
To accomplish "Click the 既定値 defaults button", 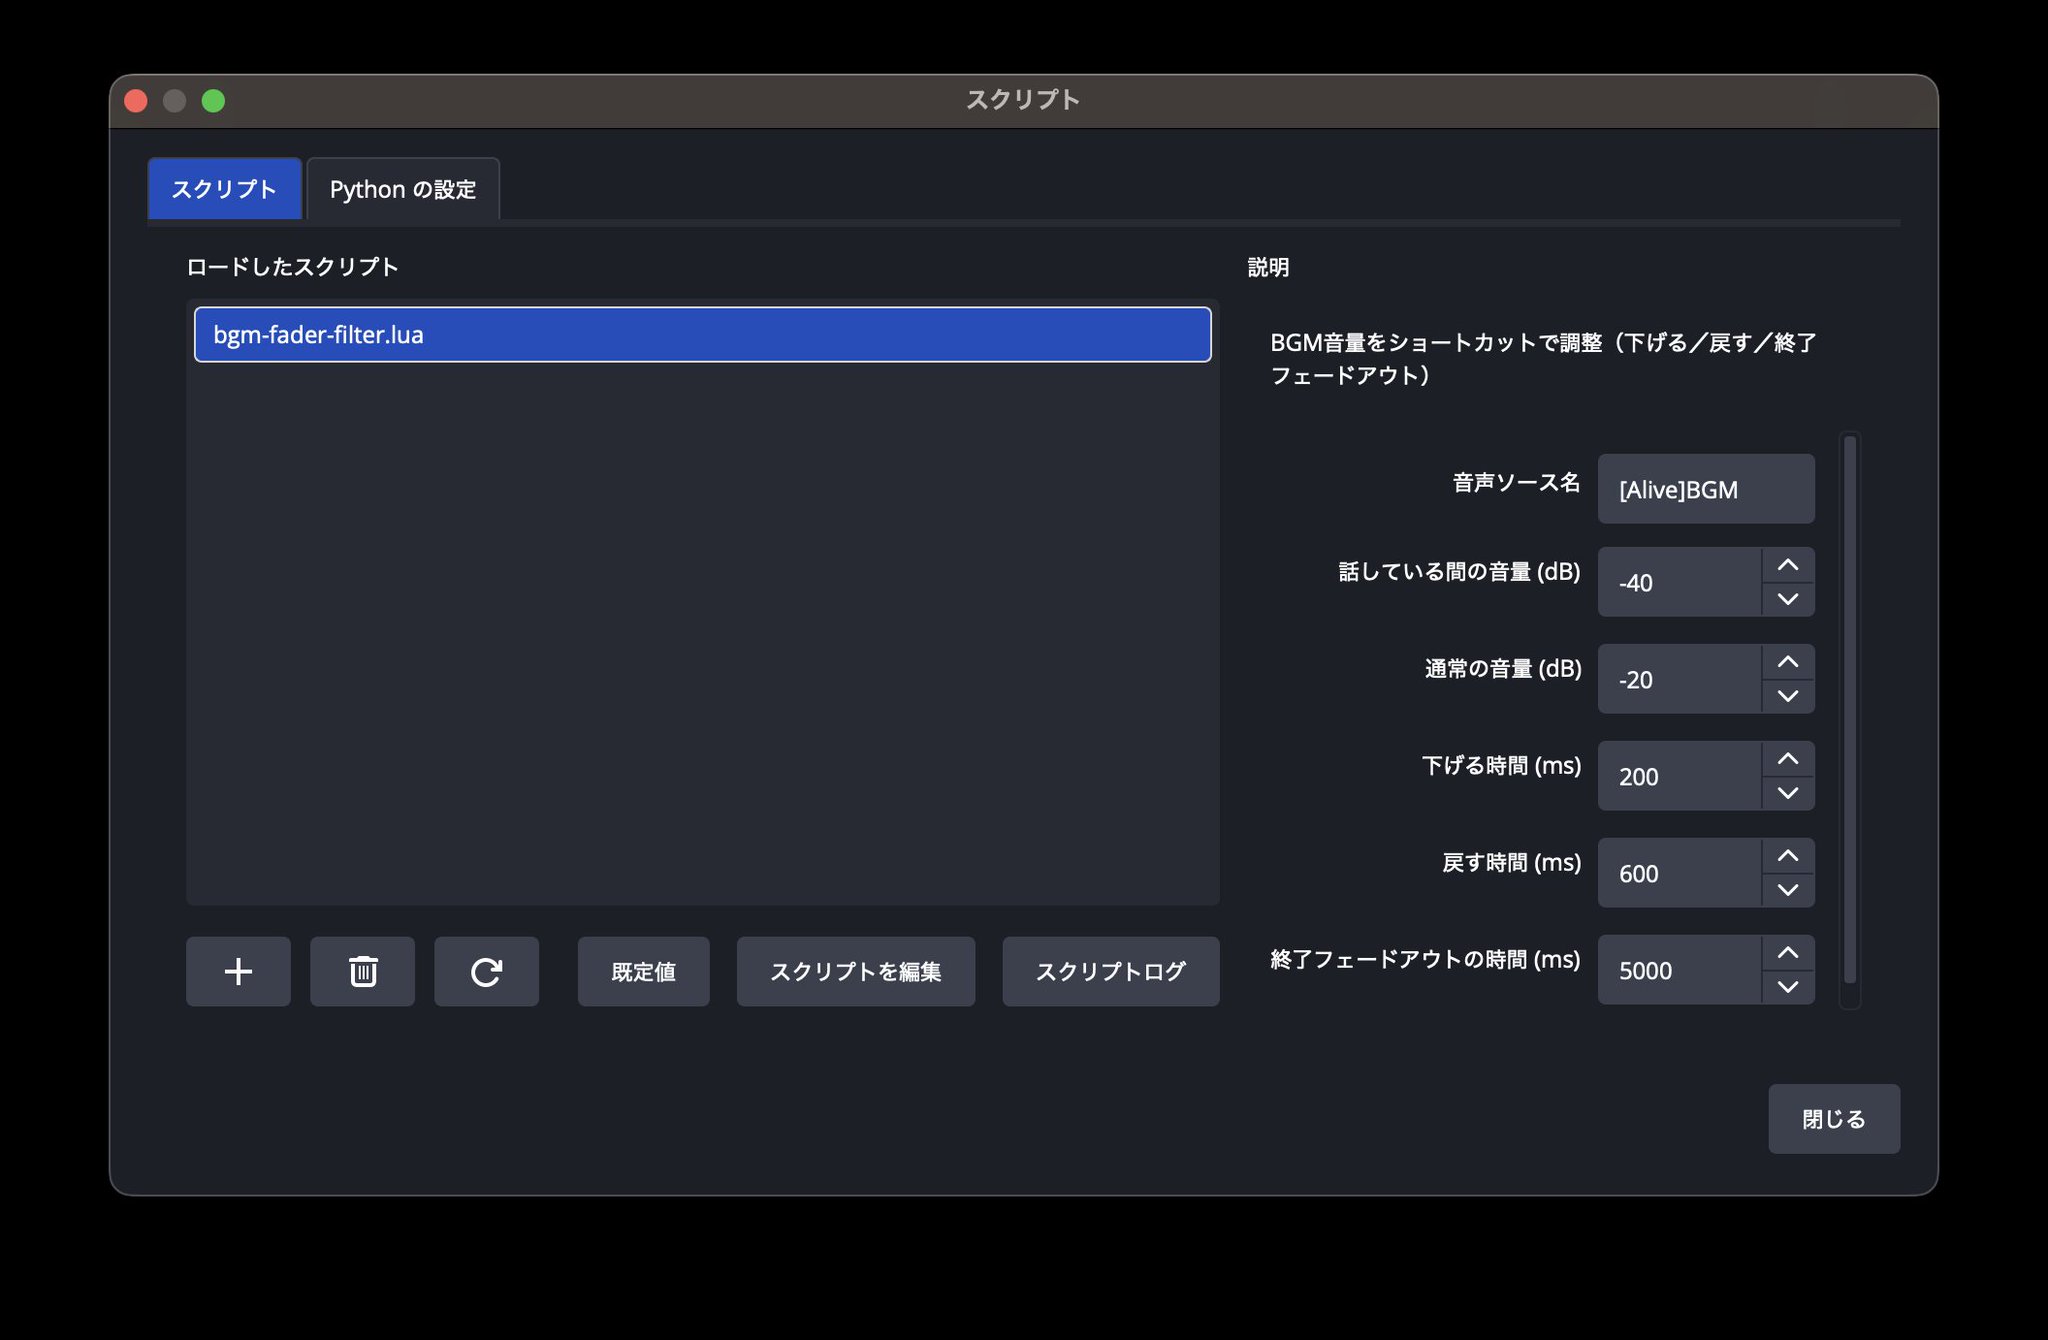I will point(643,971).
